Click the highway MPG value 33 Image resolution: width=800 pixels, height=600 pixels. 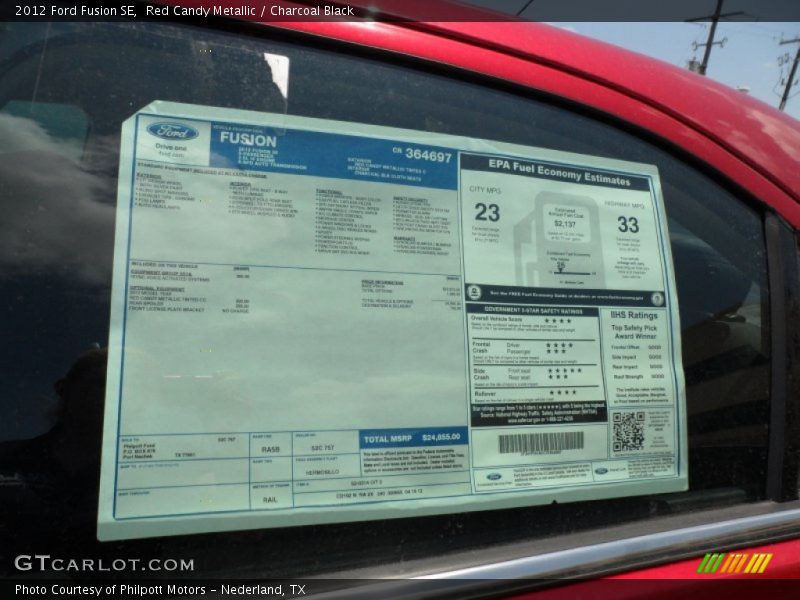(x=628, y=224)
